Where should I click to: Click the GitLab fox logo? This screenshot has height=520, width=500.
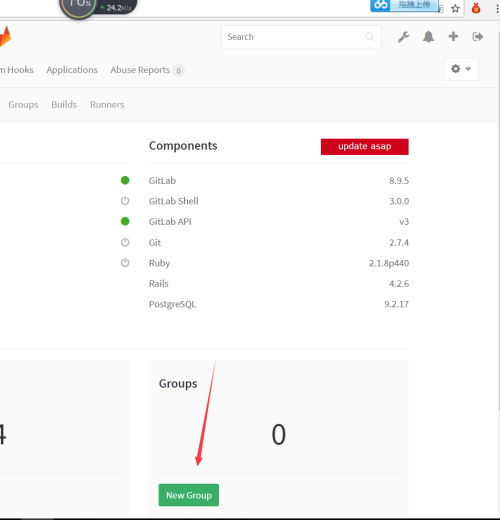(x=5, y=37)
